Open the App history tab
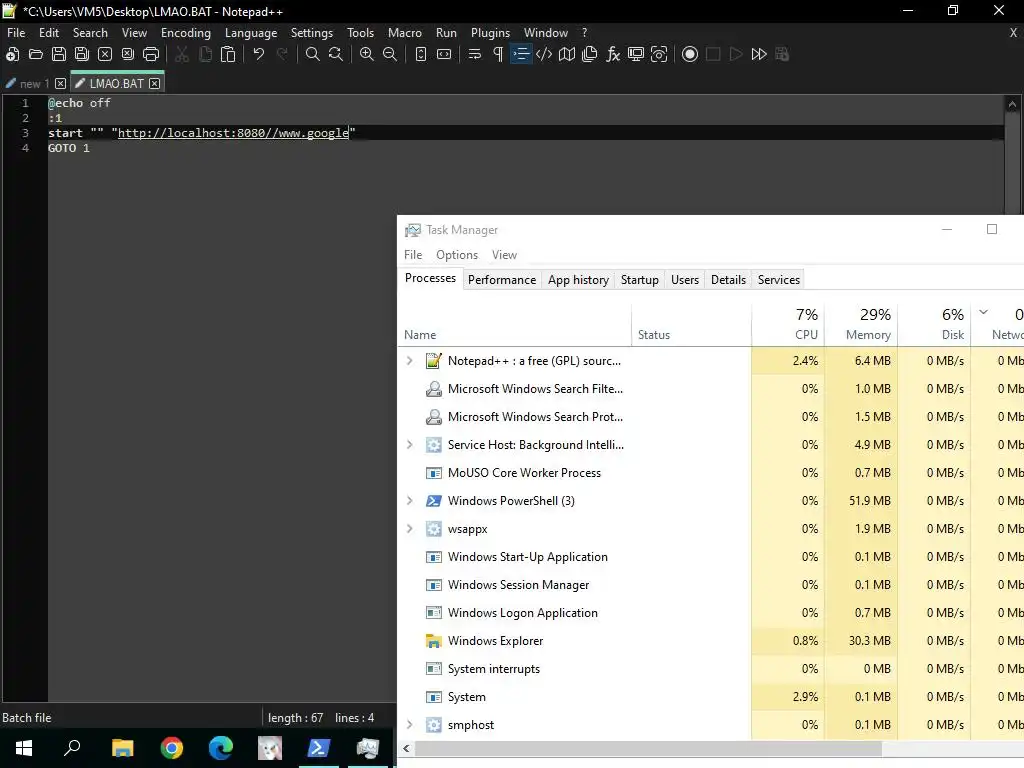This screenshot has width=1024, height=768. click(x=578, y=280)
